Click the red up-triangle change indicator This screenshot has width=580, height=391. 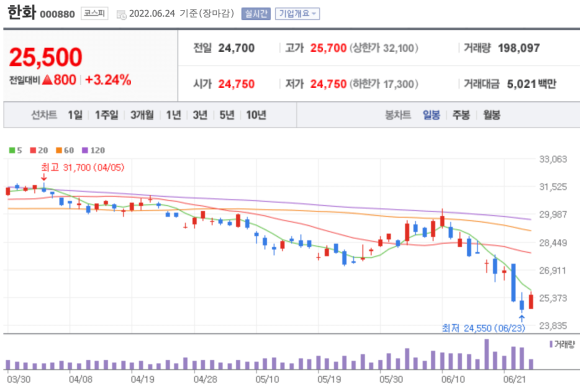point(47,80)
